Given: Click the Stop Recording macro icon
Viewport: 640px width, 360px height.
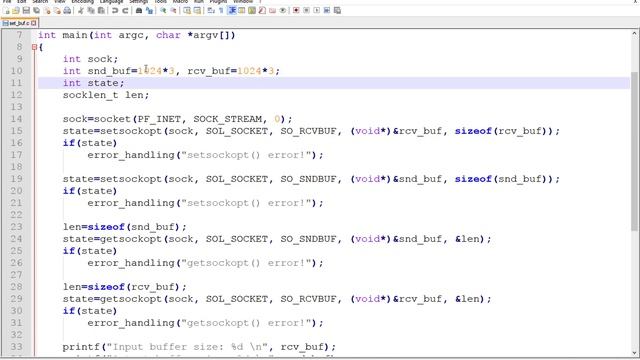Looking at the screenshot, I should 306,10.
